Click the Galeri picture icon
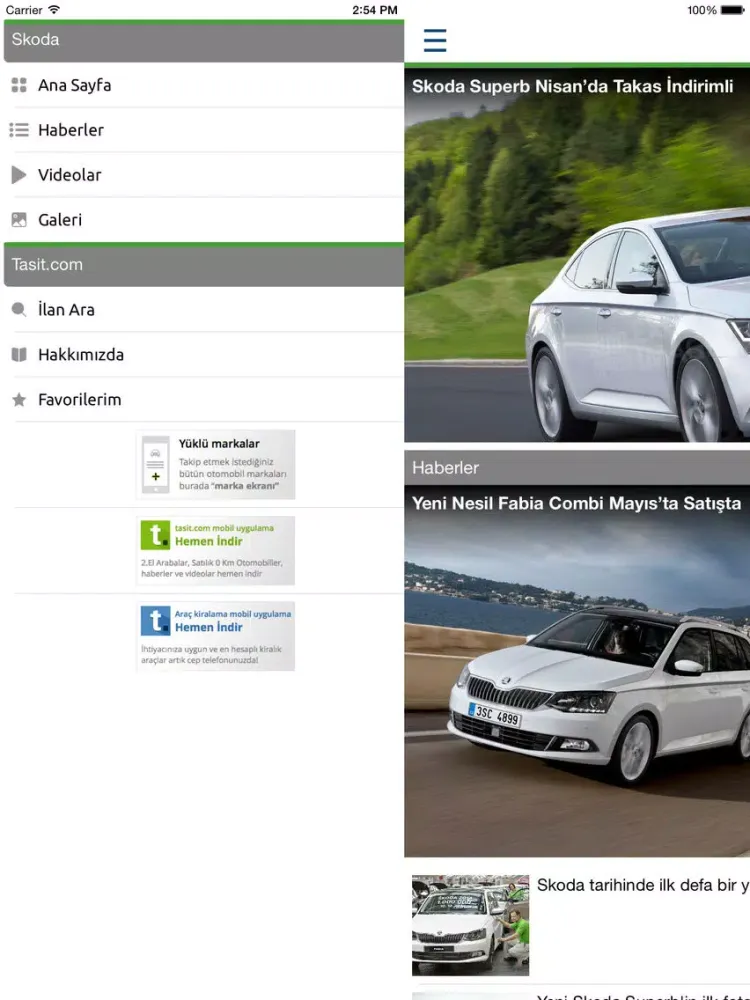 coord(19,220)
